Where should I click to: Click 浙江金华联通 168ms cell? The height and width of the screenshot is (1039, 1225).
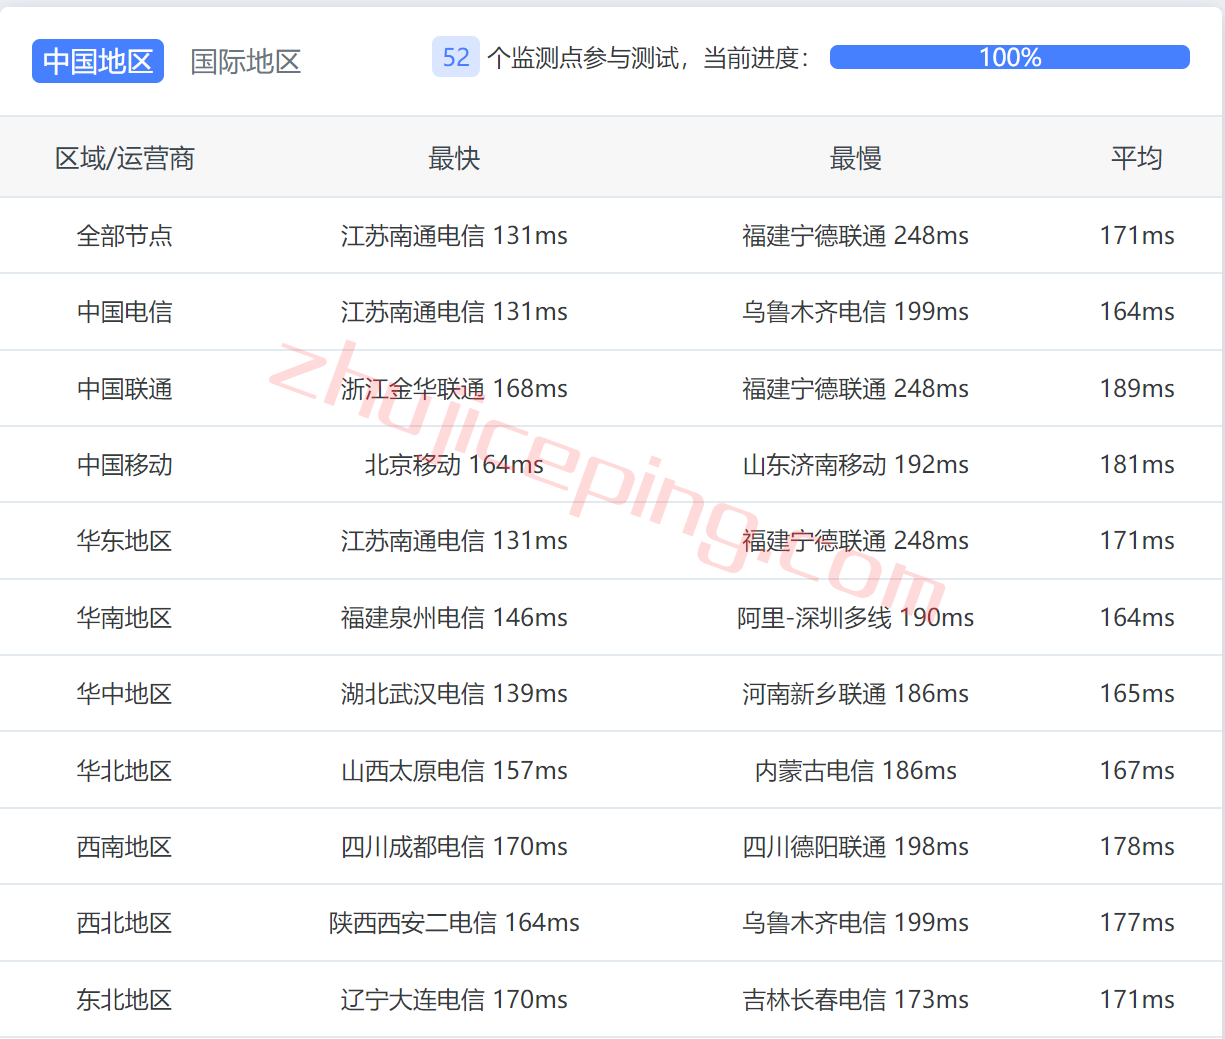pos(454,388)
